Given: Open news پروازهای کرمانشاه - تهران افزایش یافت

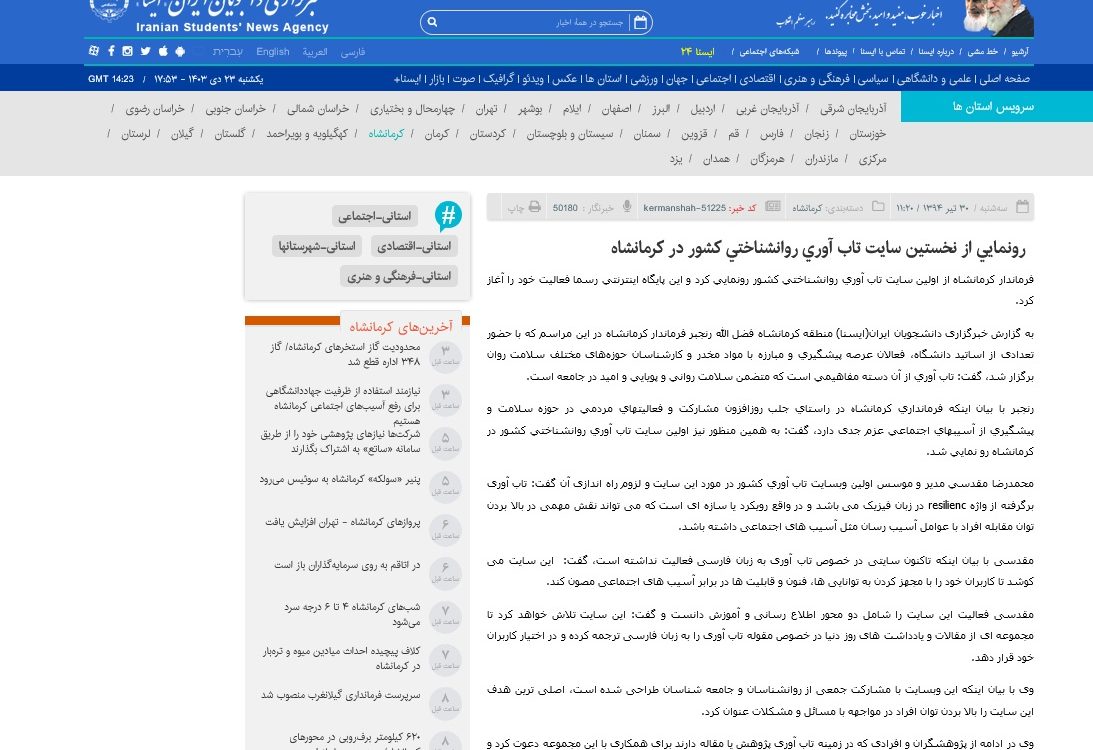Looking at the screenshot, I should [343, 523].
